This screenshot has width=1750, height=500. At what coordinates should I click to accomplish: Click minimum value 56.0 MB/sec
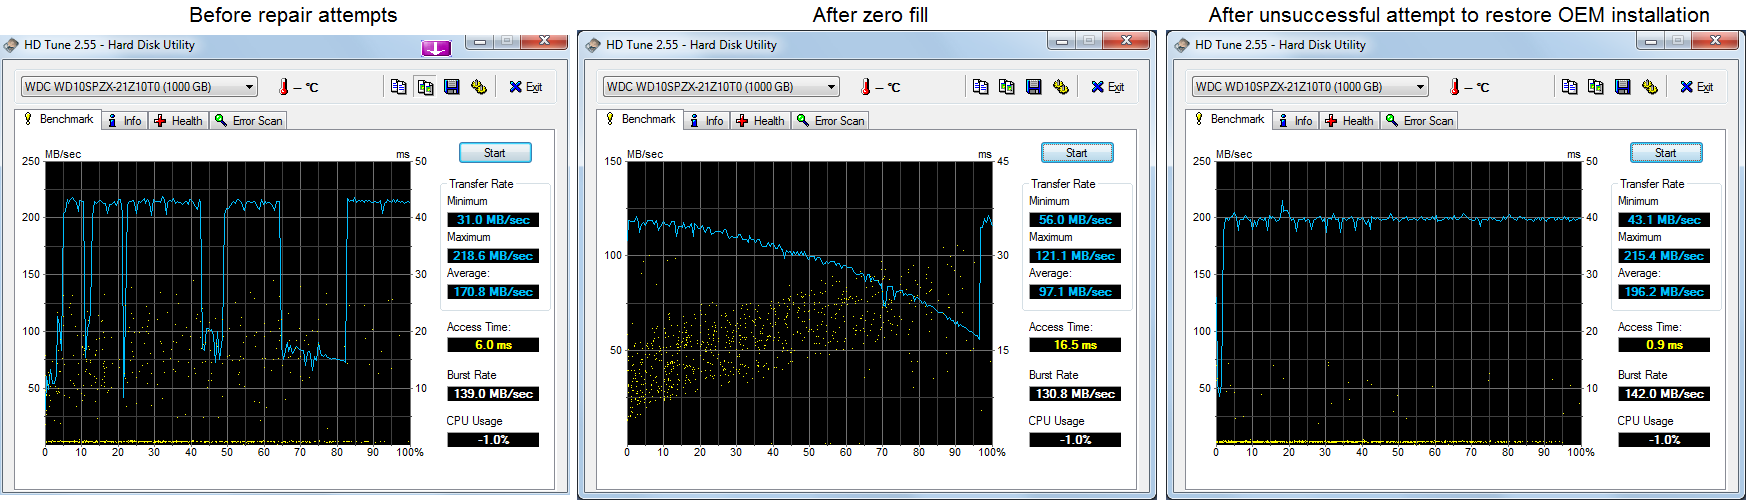(x=1075, y=220)
